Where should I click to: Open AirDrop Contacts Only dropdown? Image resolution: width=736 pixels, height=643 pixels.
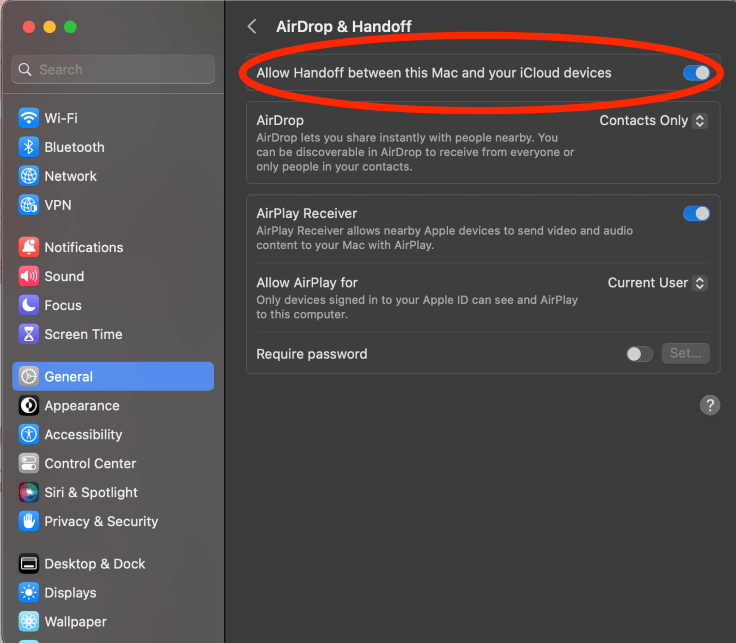[653, 120]
